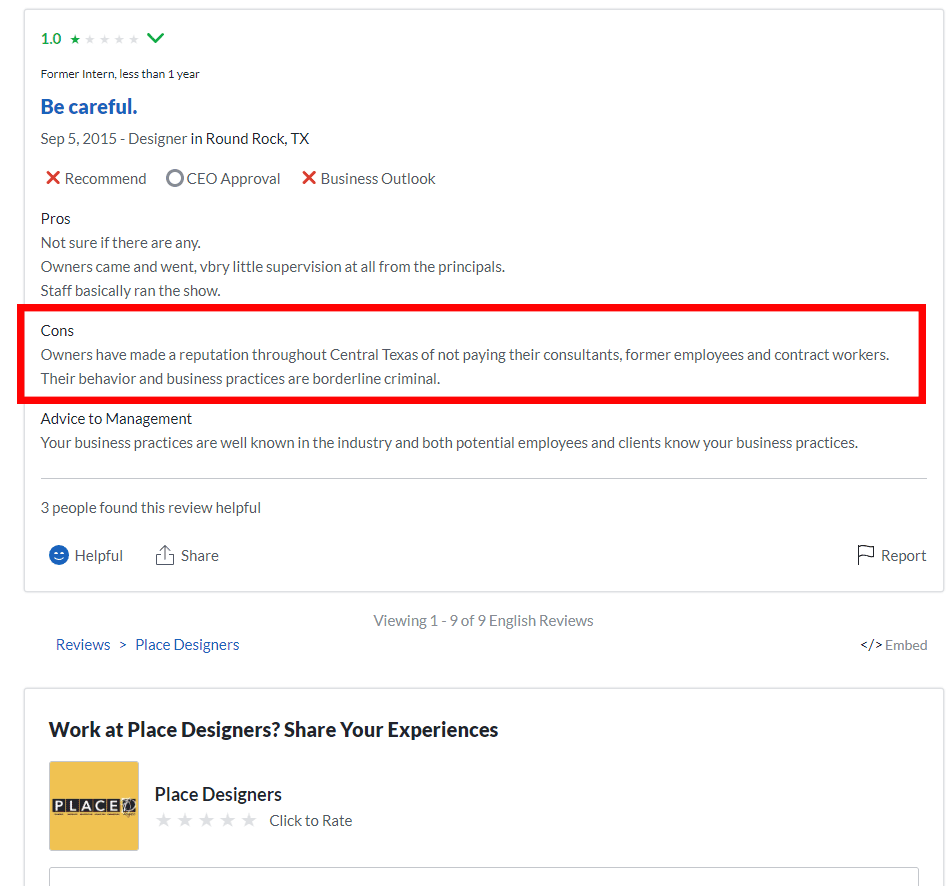Click the CEO Approval circle icon
The image size is (952, 886).
174,178
